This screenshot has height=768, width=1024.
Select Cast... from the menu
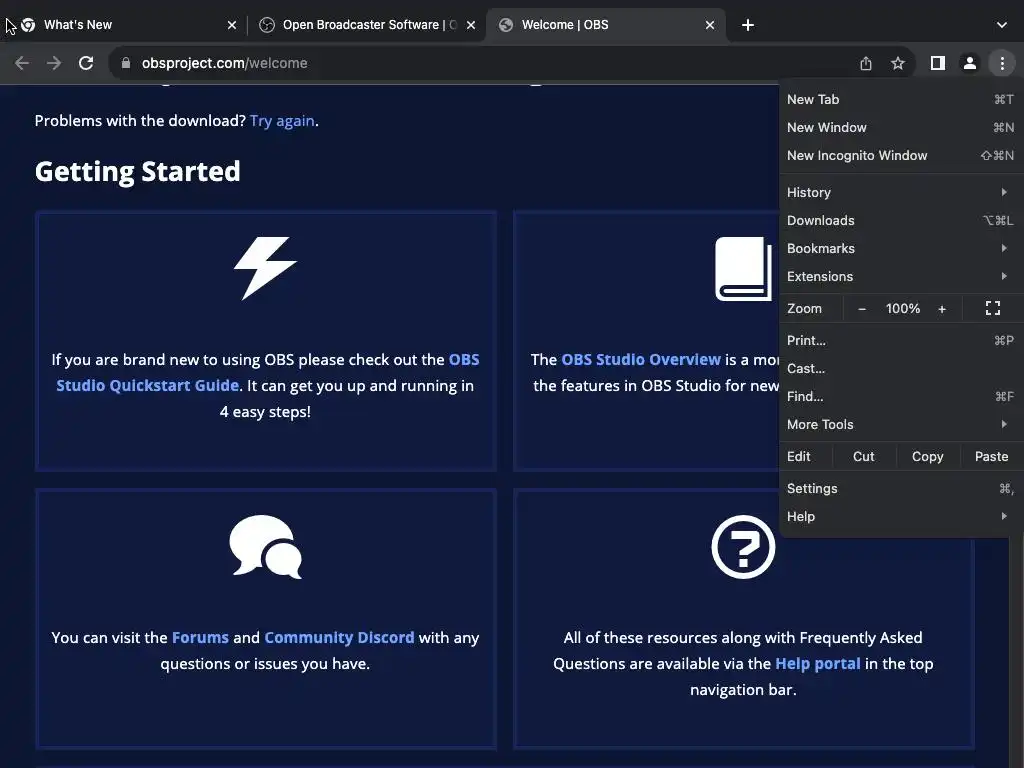pos(900,368)
